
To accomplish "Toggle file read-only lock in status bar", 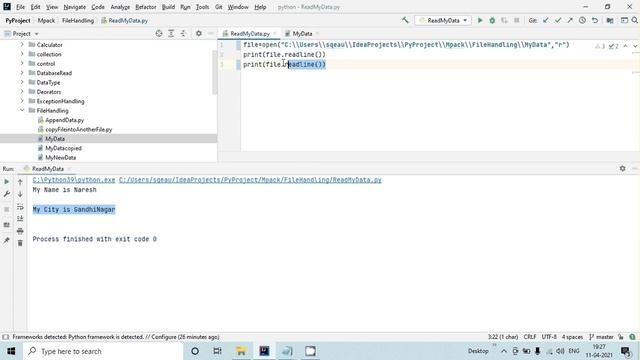I will [621, 337].
